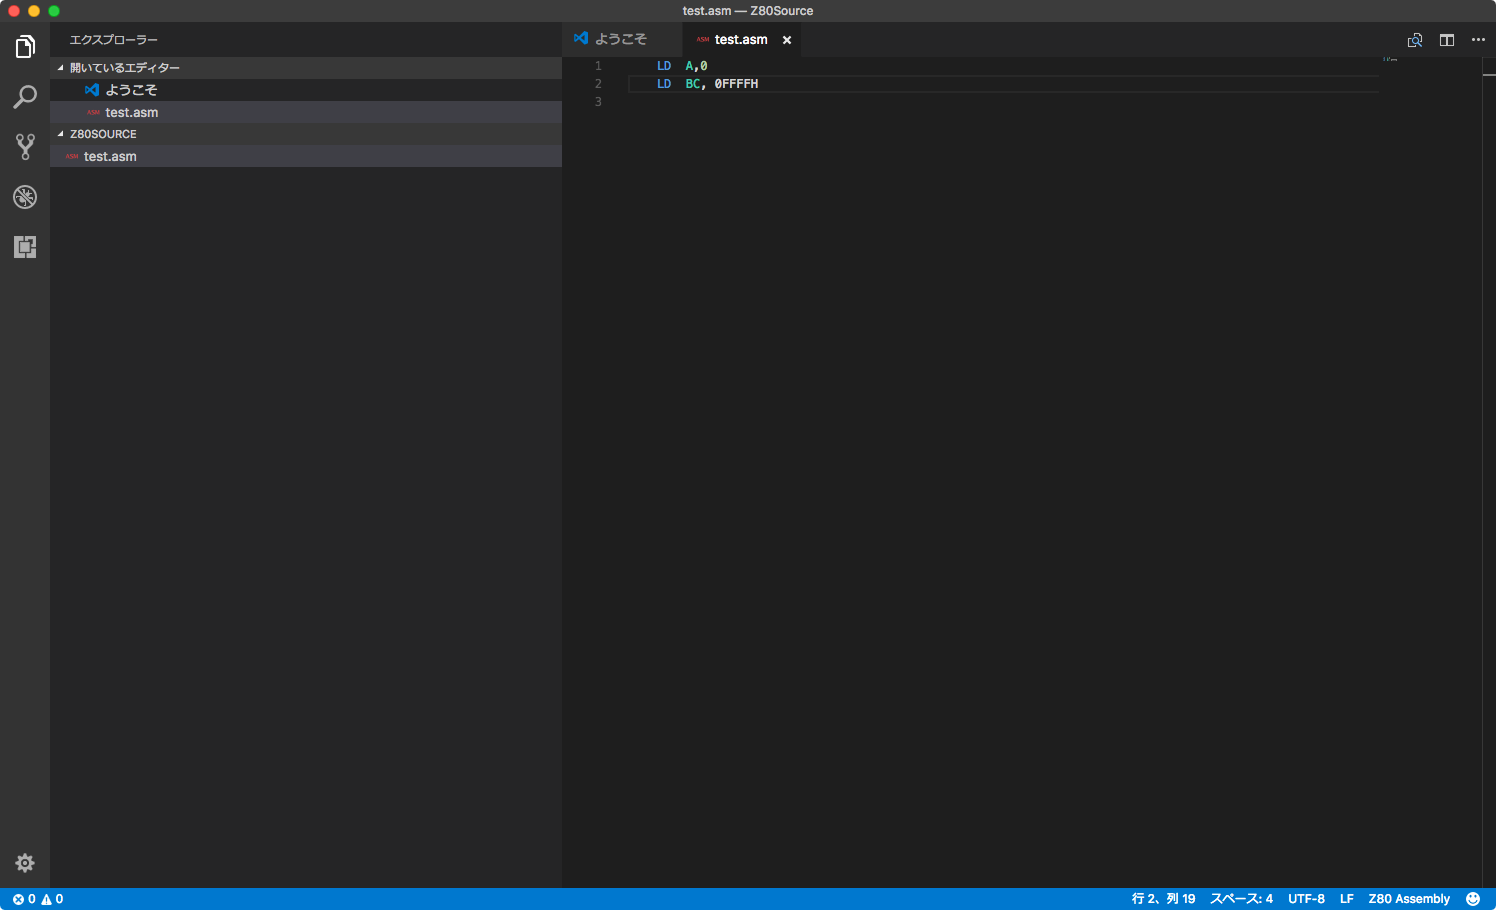Select test.asm under Z80SOURCE folder
The height and width of the screenshot is (910, 1496).
click(x=110, y=156)
